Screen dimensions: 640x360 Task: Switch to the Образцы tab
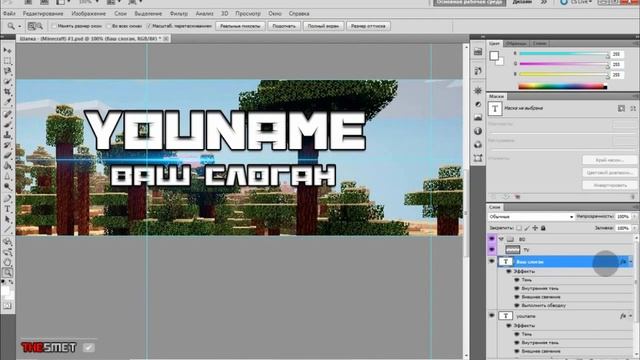516,43
